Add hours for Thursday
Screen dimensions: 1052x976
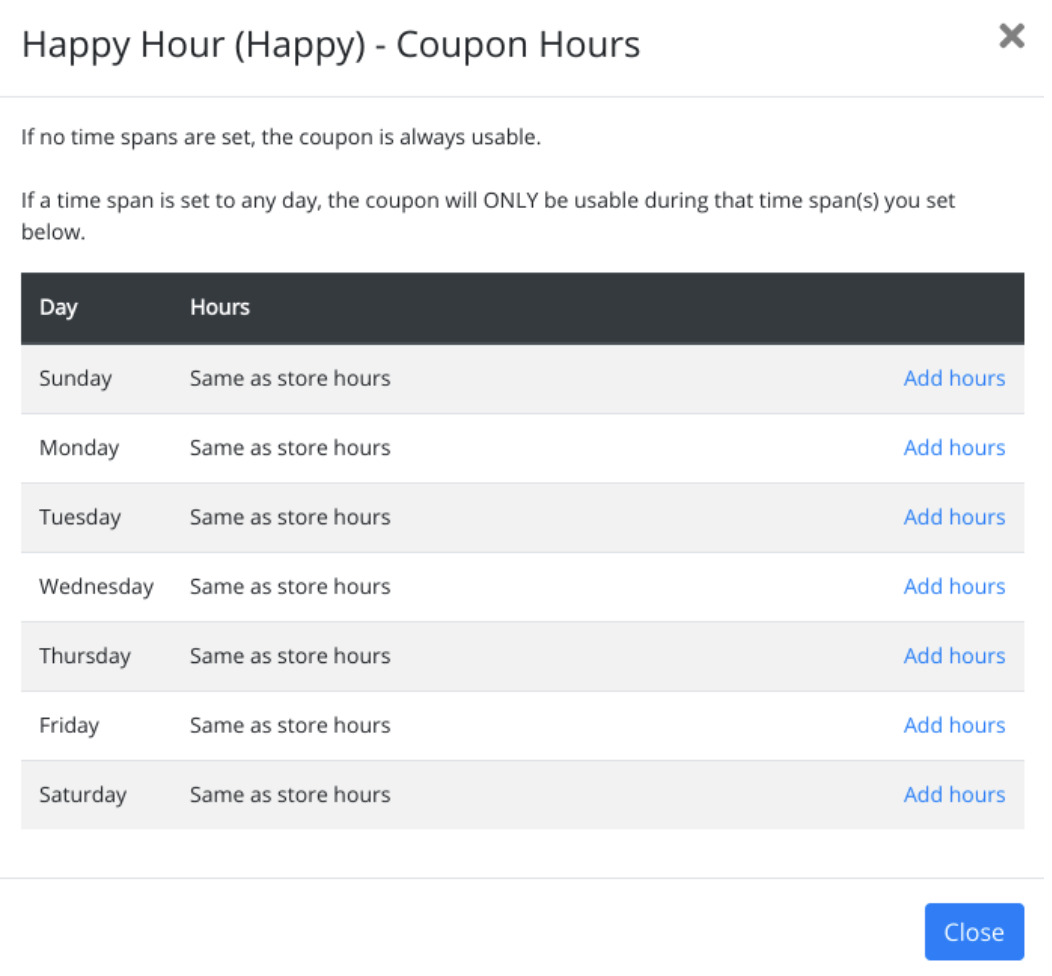point(954,655)
